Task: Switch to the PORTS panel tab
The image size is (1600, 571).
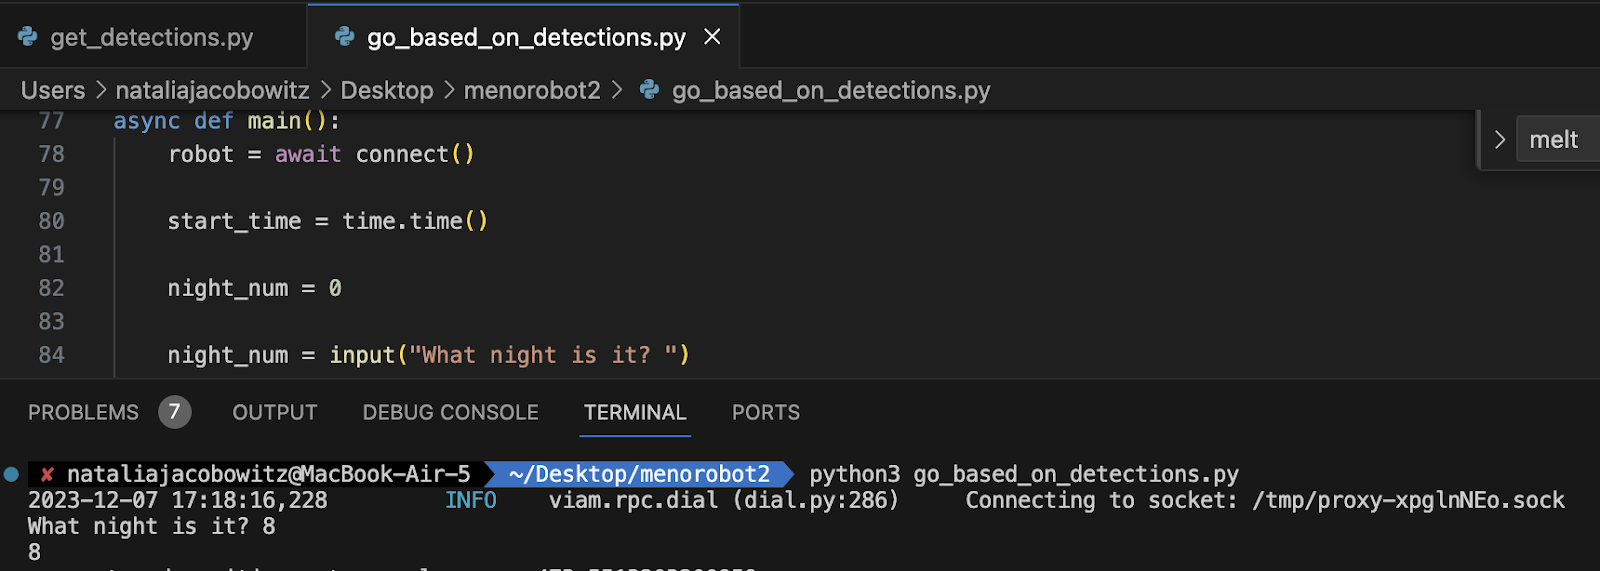Action: 765,412
